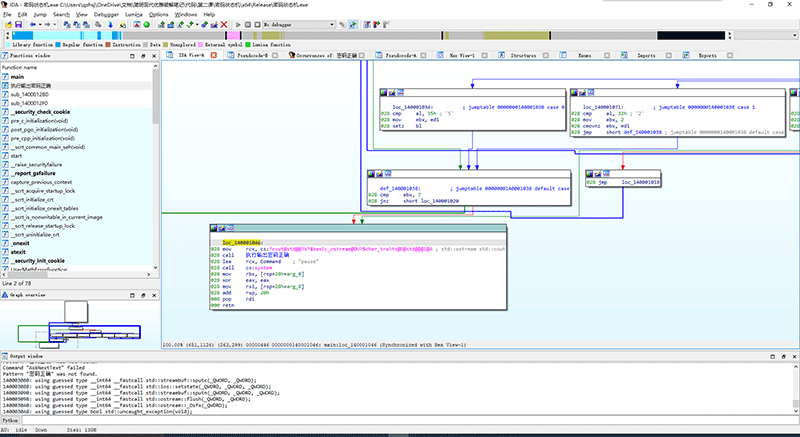Select the main function in list

pos(17,76)
